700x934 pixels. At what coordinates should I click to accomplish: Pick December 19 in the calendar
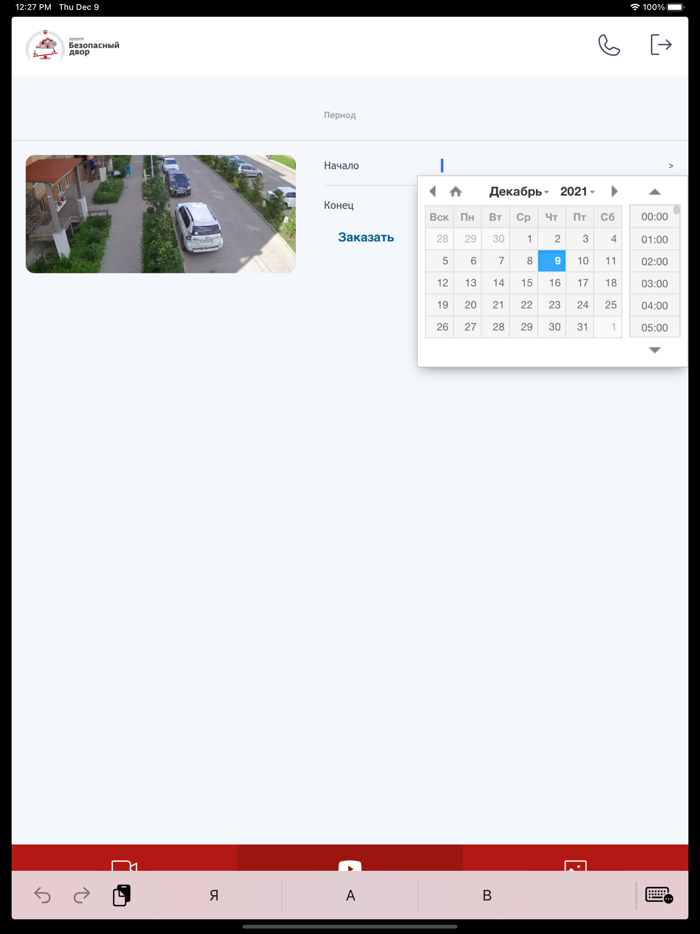click(440, 305)
